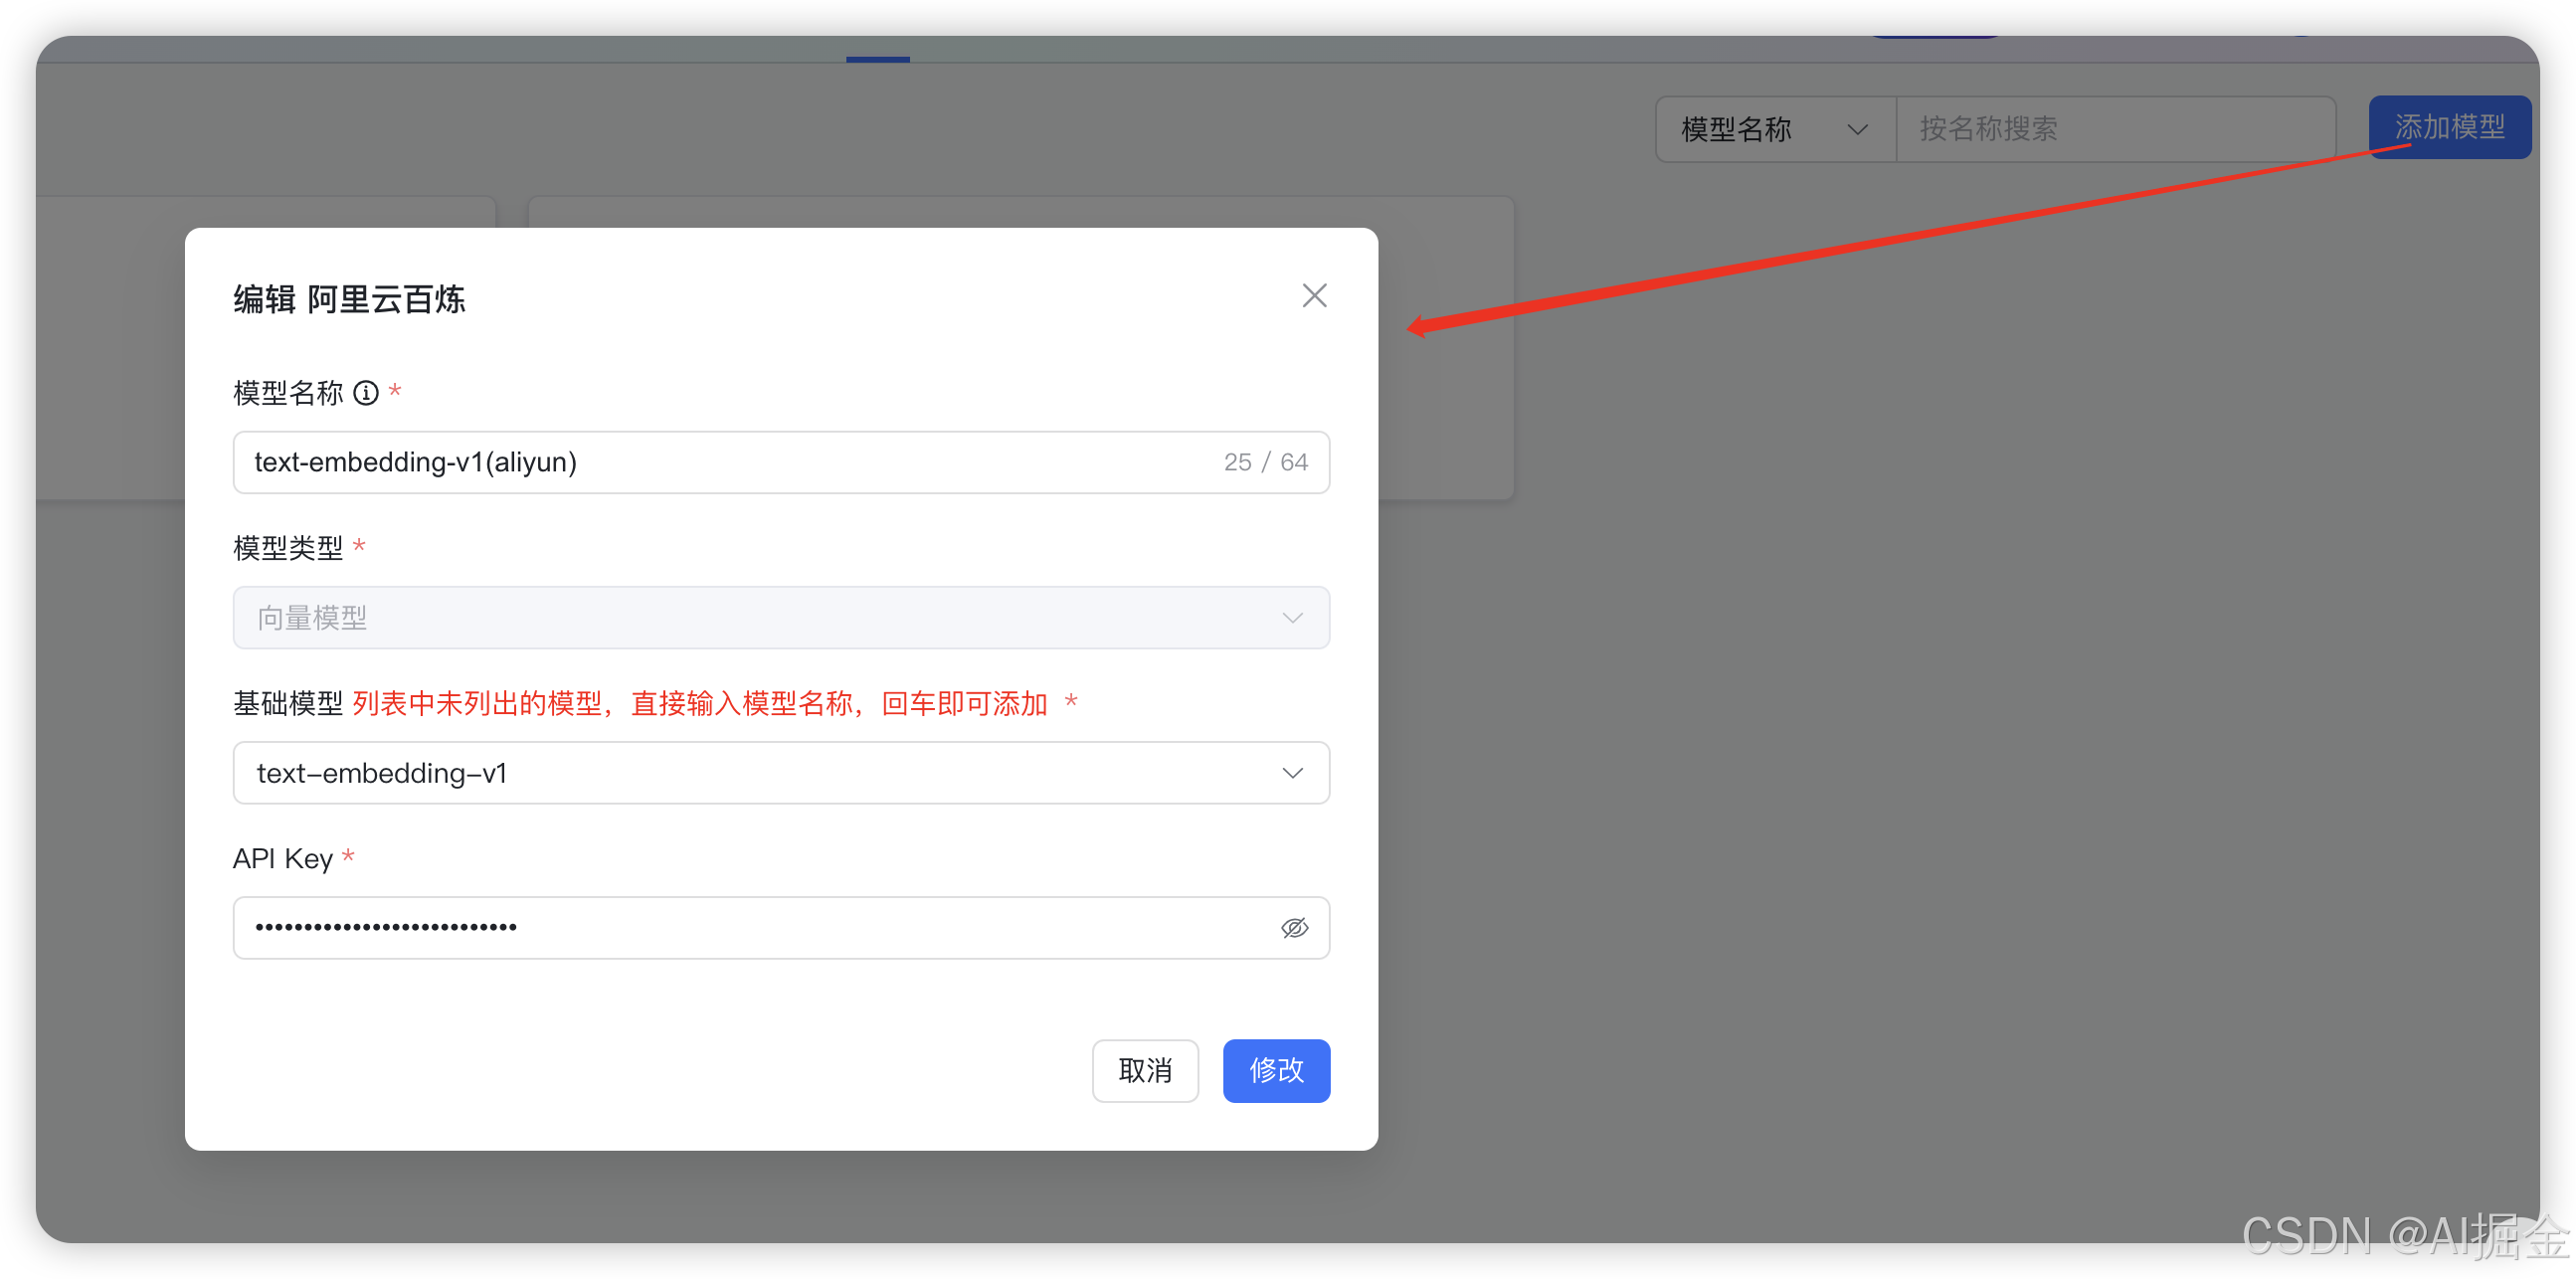Viewport: 2576px width, 1279px height.
Task: Confirm changes with the 修改 button
Action: [x=1275, y=1070]
